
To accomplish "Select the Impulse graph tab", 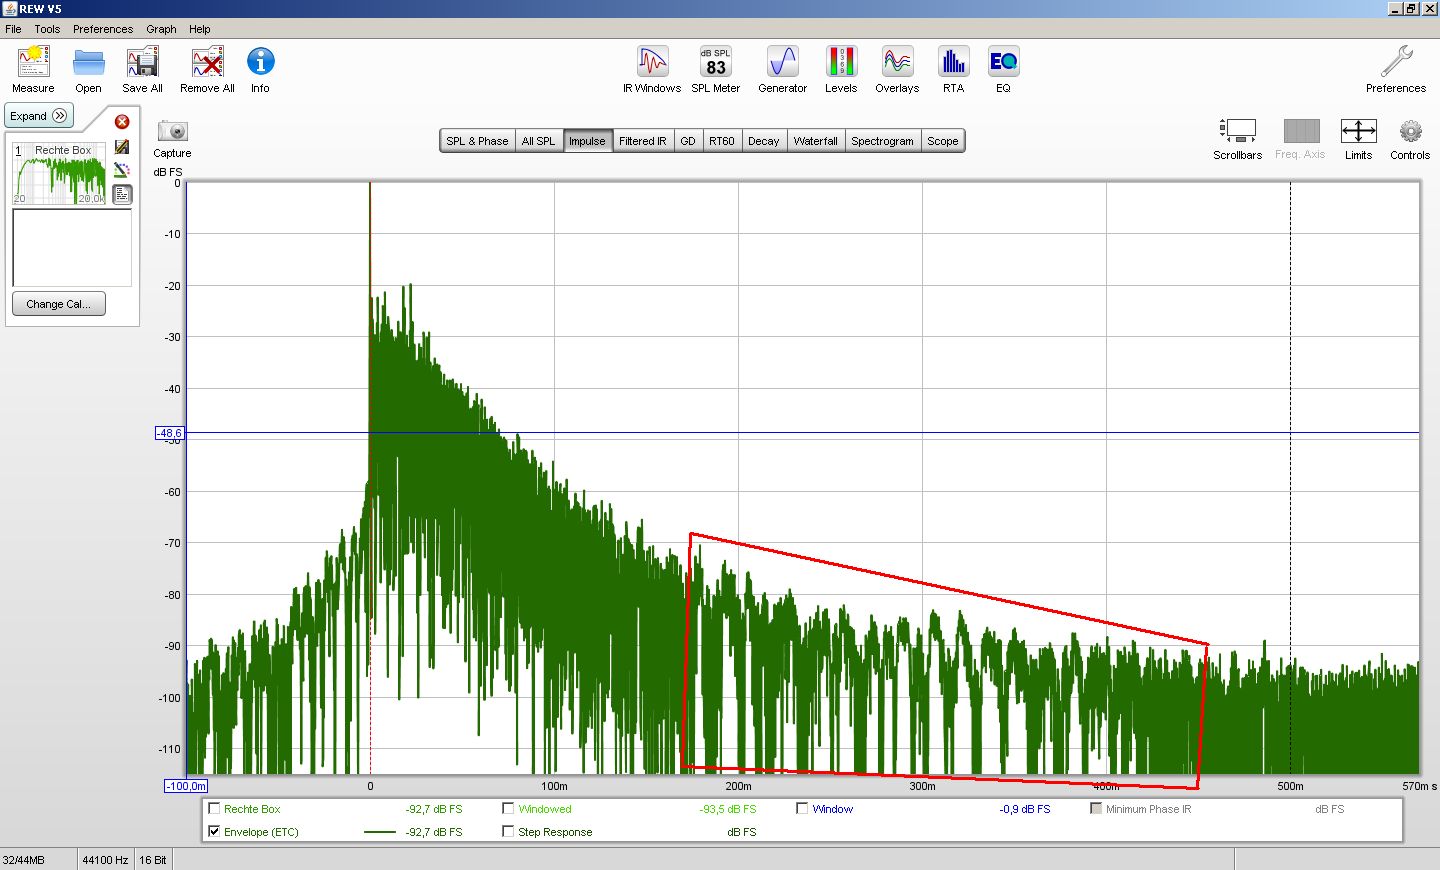I will click(x=587, y=141).
